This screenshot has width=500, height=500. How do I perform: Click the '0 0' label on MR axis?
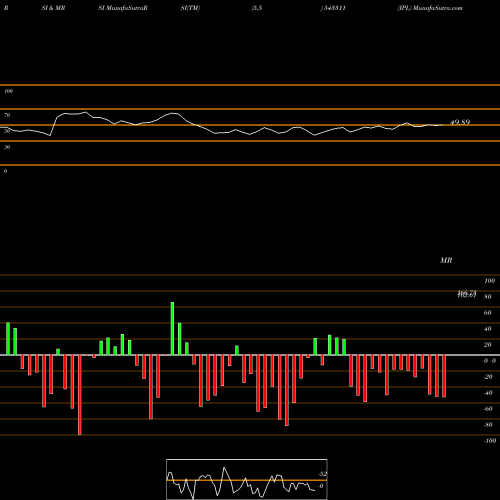(490, 361)
